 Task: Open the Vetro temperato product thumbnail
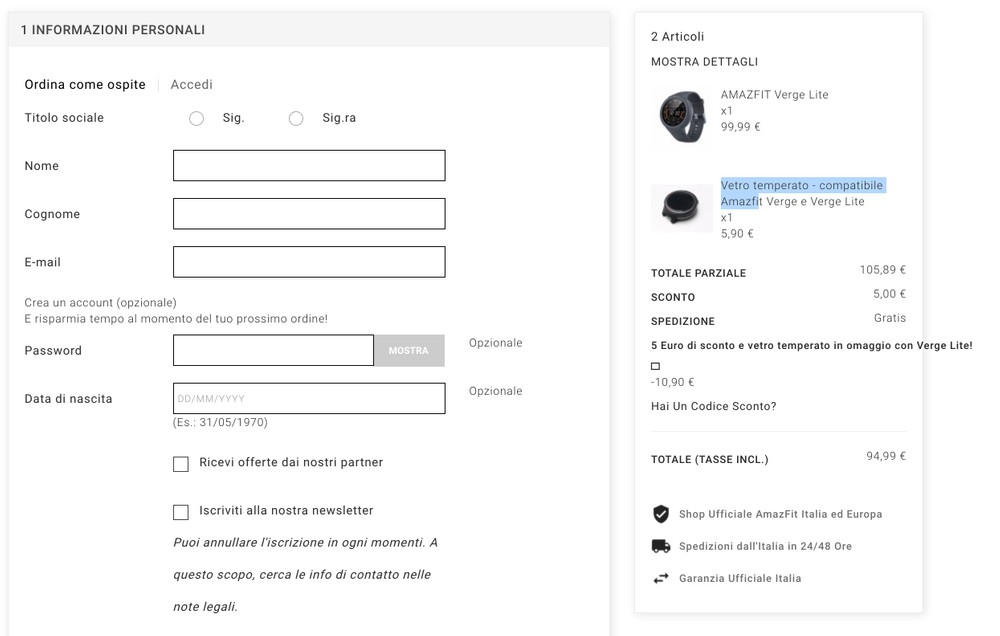(x=681, y=207)
